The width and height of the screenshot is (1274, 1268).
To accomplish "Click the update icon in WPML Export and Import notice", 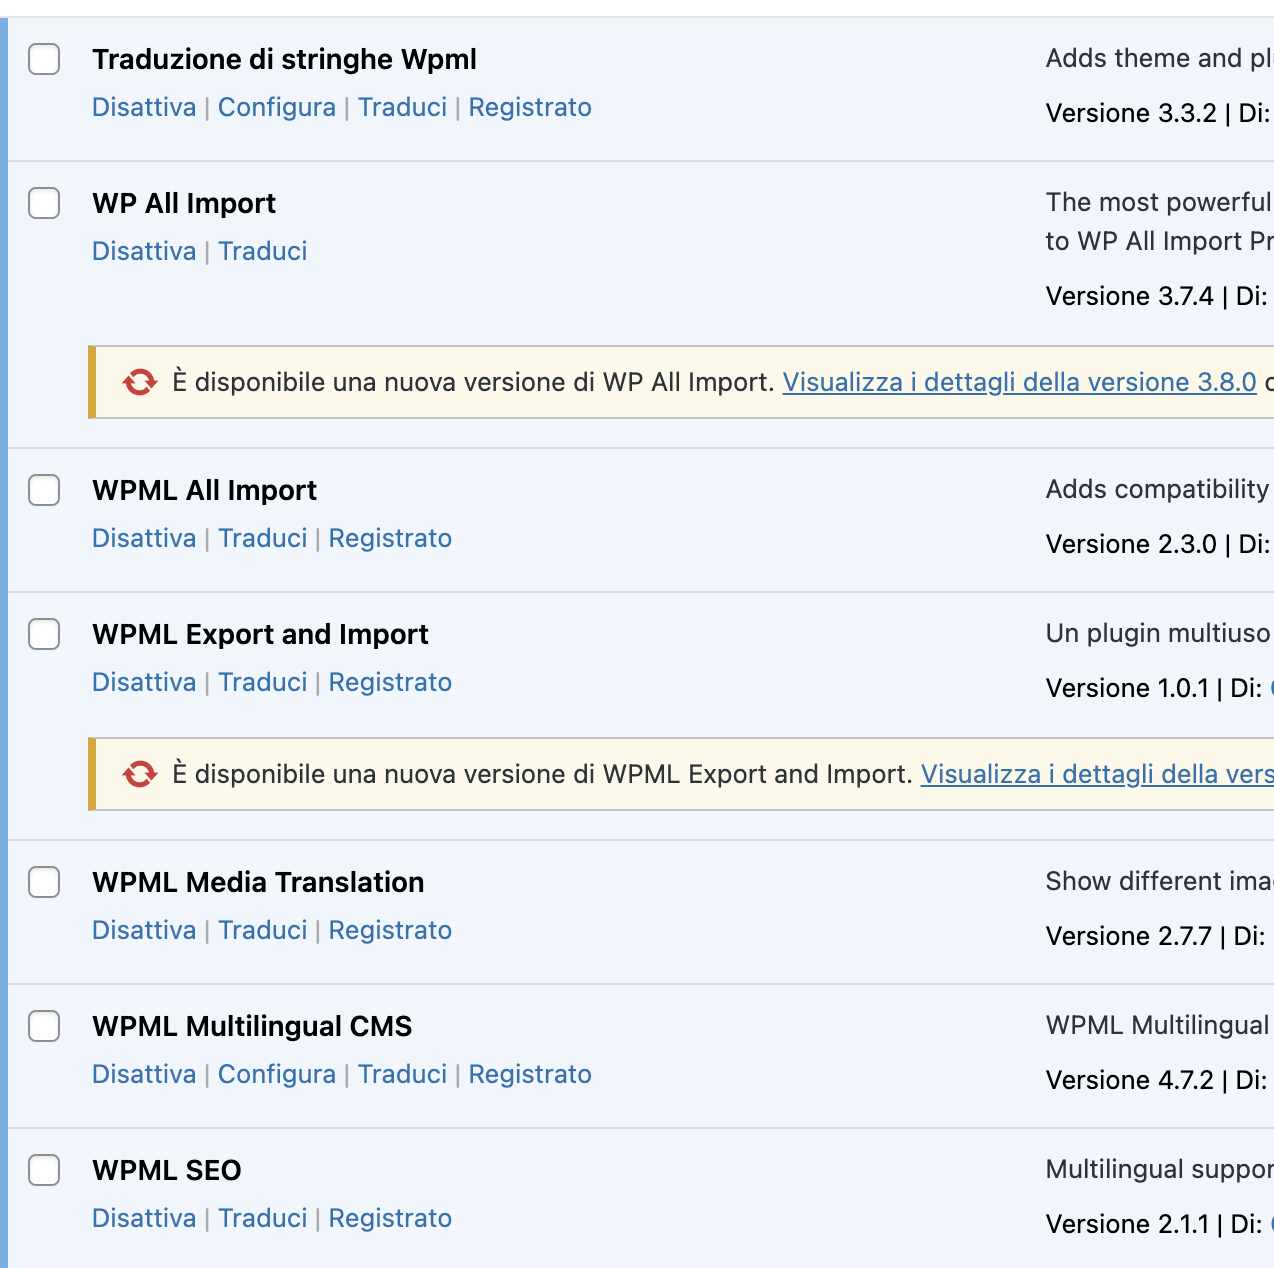I will pos(140,774).
